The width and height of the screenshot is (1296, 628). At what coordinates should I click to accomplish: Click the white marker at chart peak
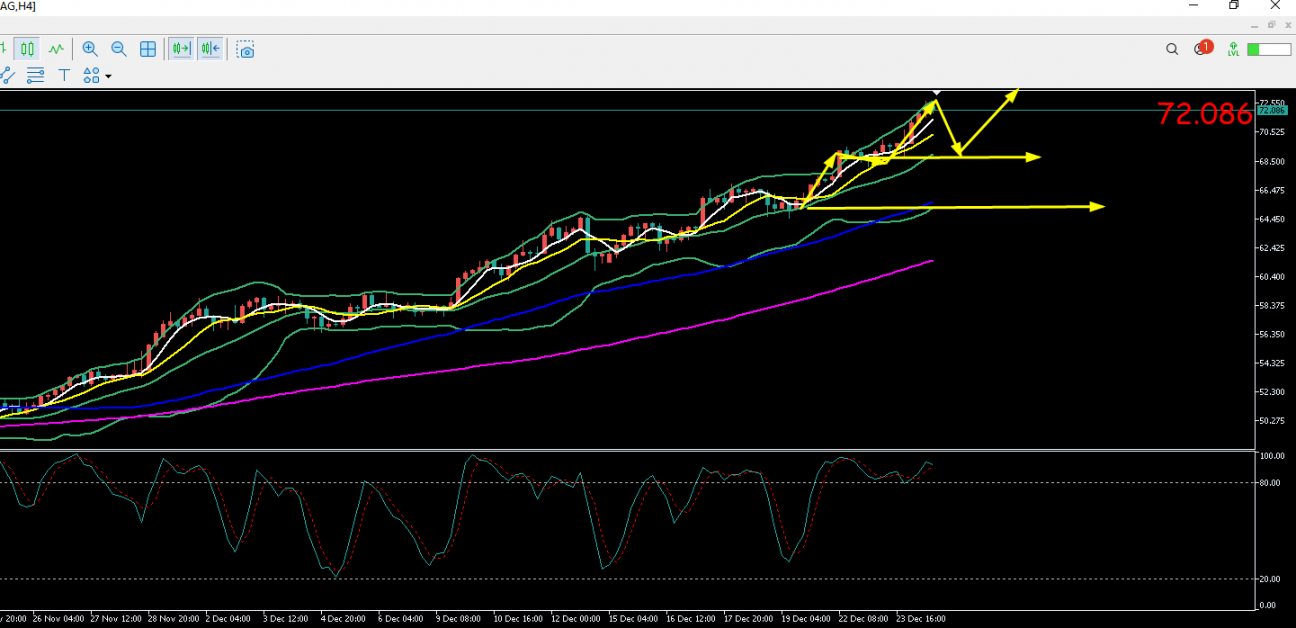tap(937, 92)
